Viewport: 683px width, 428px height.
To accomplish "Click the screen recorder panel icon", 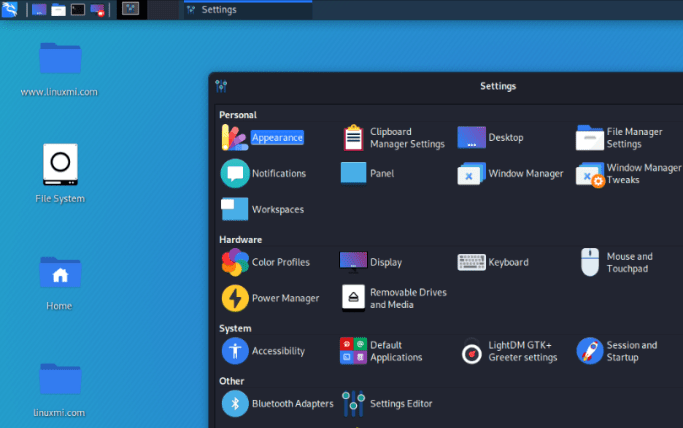I will [98, 10].
